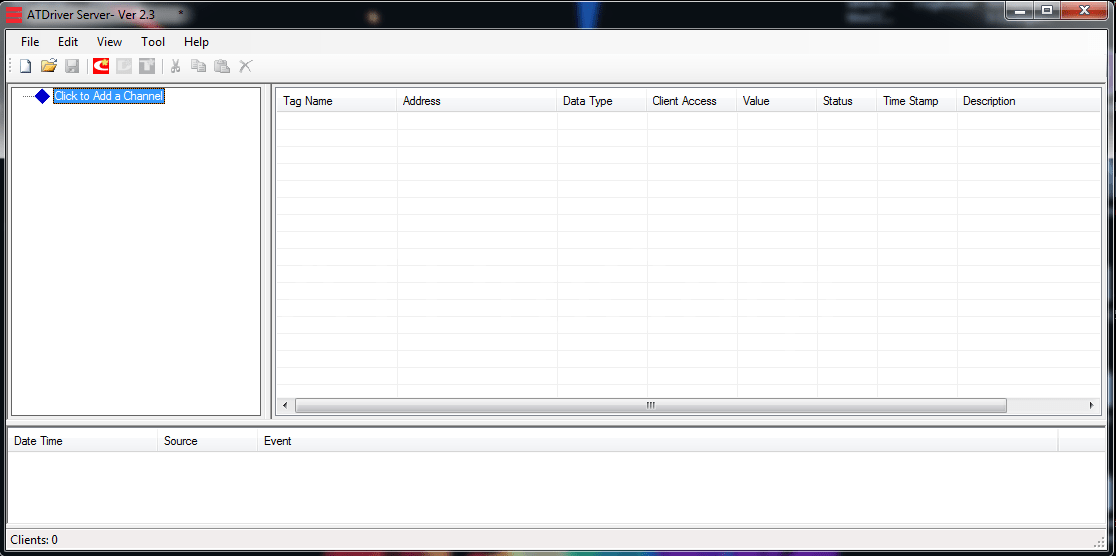Open the Edit menu
The width and height of the screenshot is (1116, 556).
68,42
